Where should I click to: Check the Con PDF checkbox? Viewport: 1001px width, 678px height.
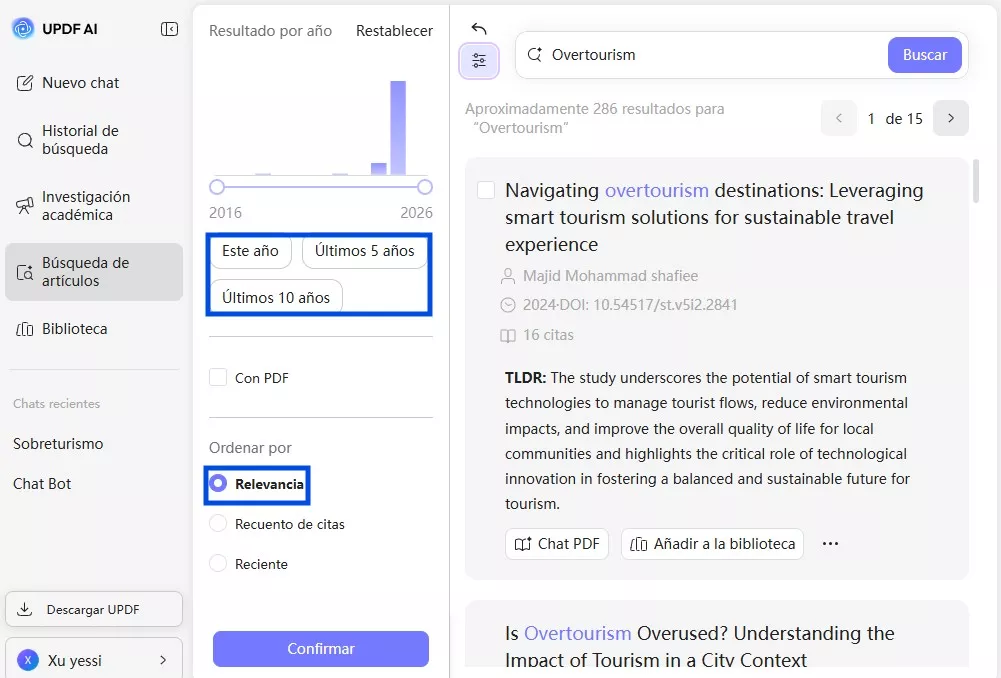coord(218,378)
